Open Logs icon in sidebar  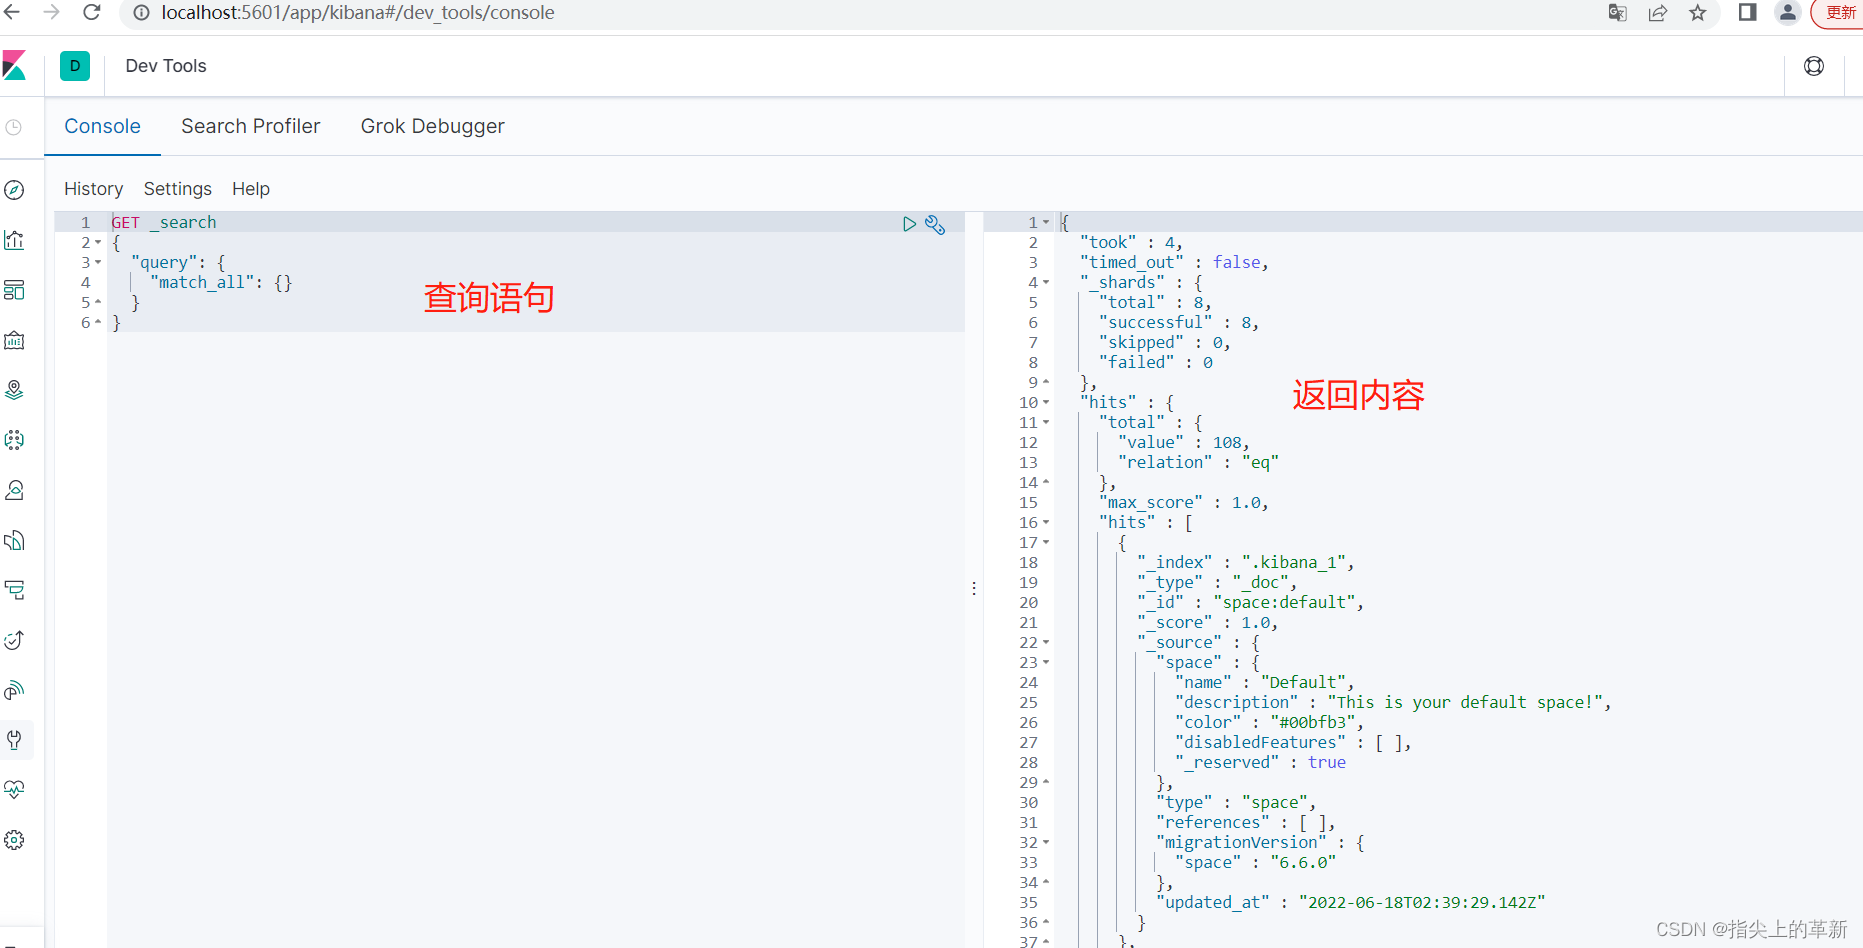tap(14, 540)
